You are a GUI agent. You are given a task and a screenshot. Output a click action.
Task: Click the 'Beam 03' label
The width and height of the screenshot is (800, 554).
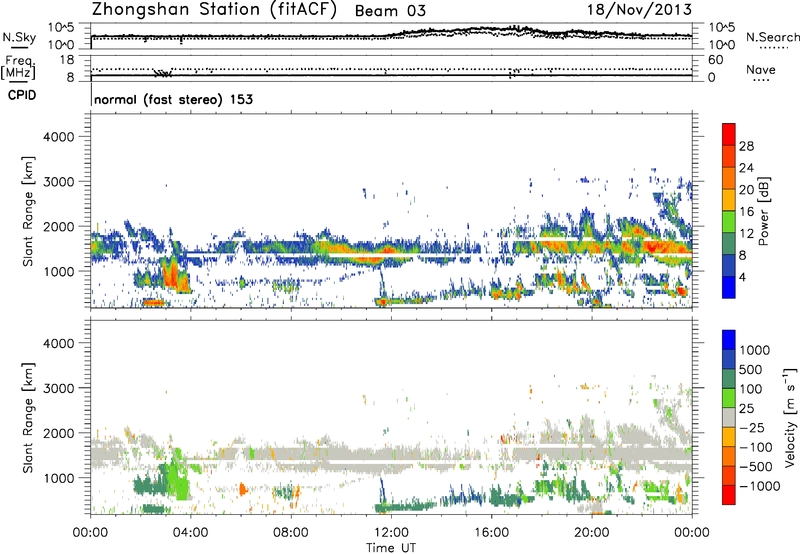[390, 11]
